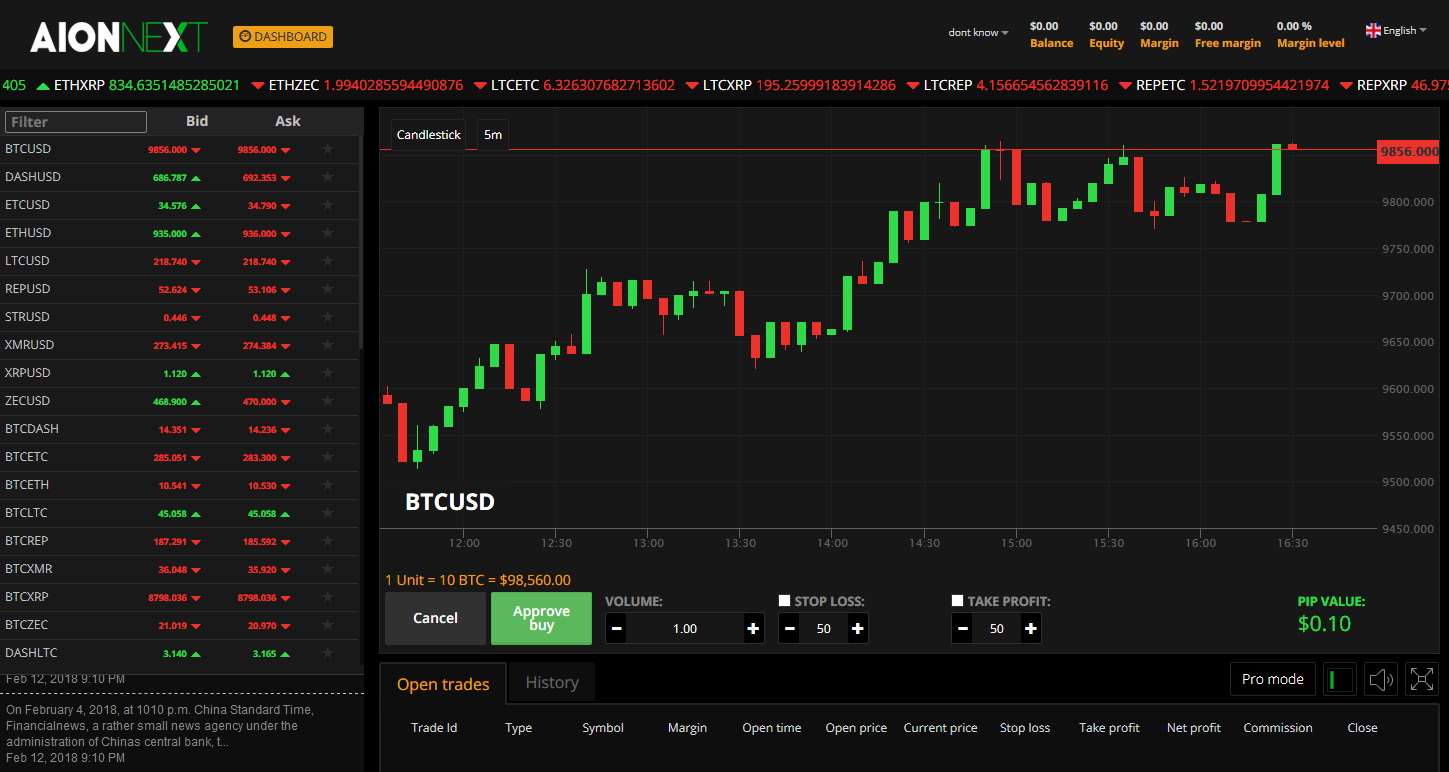Select the ETHUSD instrument row
The height and width of the screenshot is (772, 1449).
[180, 233]
